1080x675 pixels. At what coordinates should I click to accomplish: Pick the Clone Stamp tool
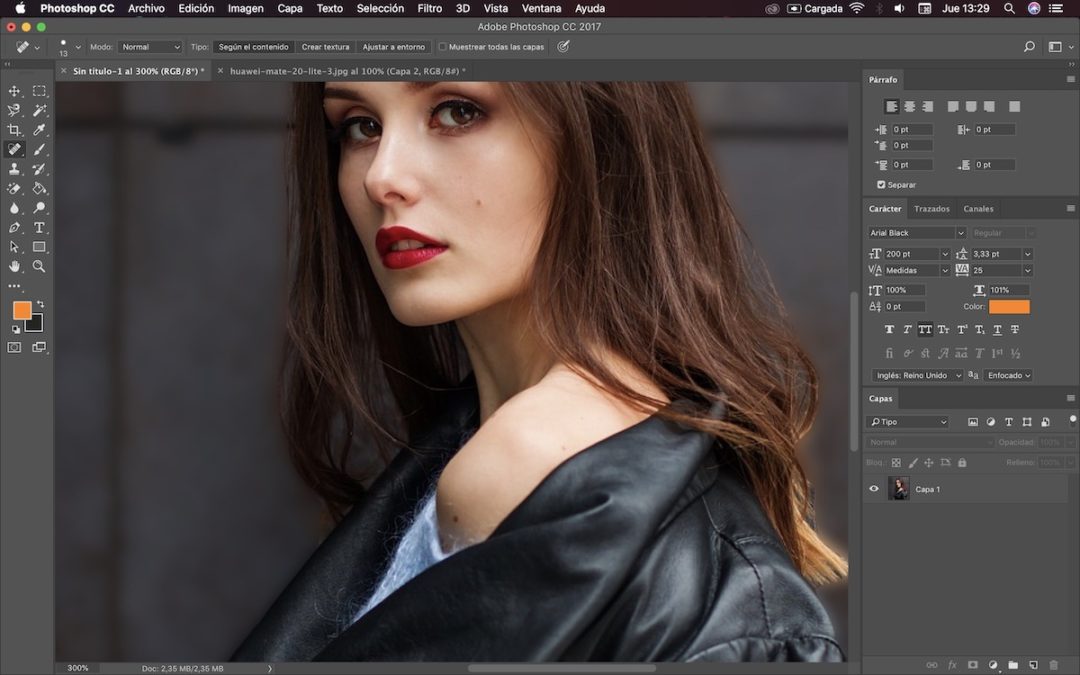(14, 169)
